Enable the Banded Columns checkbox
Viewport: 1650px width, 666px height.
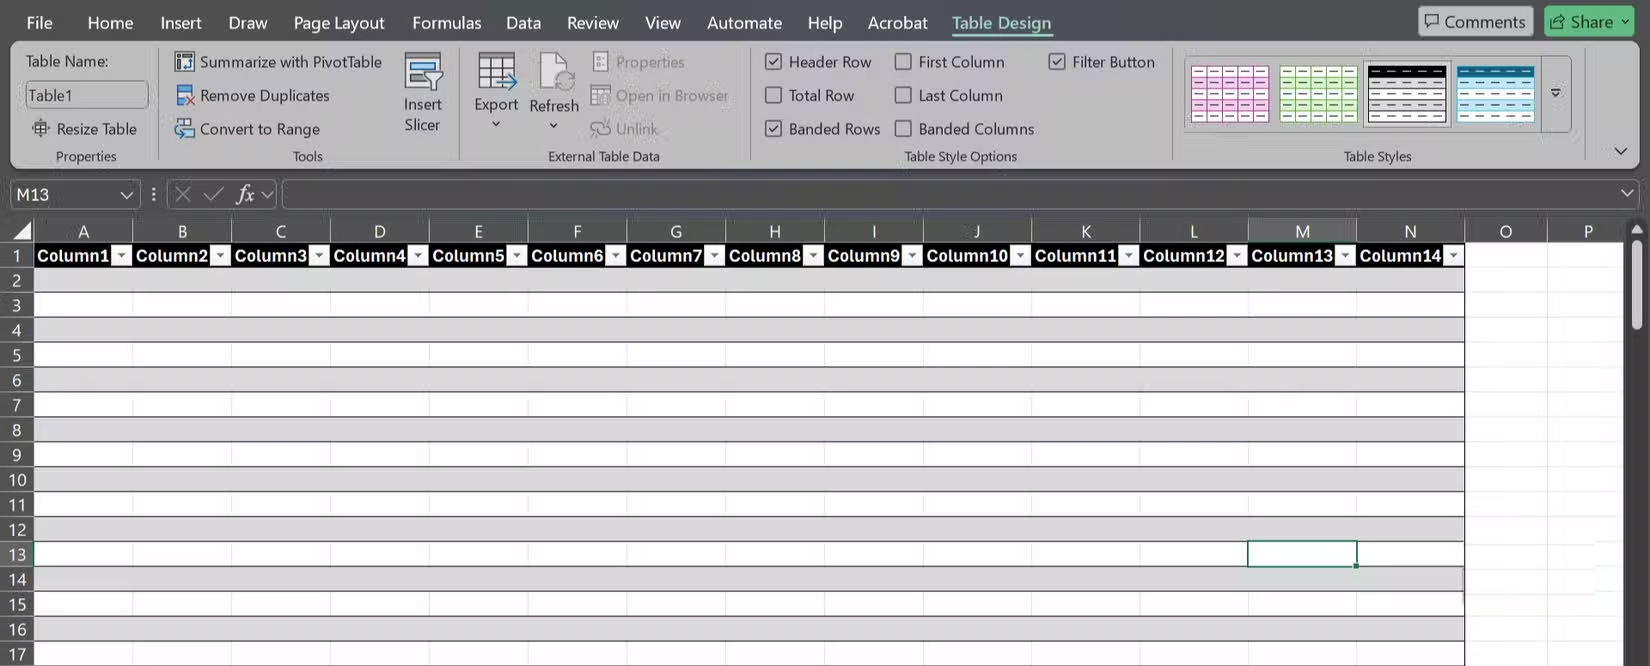903,129
